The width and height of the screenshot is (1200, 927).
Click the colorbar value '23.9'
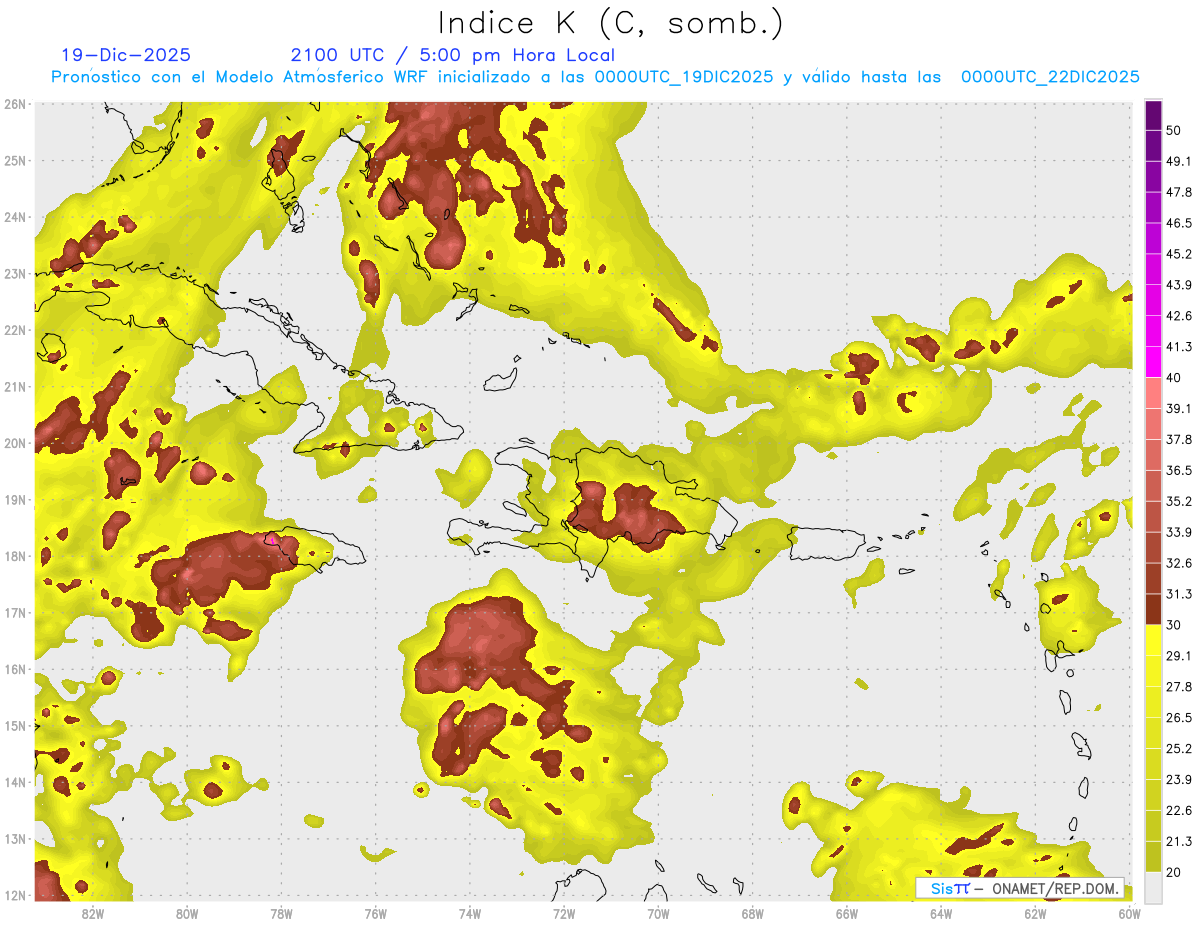point(1179,779)
